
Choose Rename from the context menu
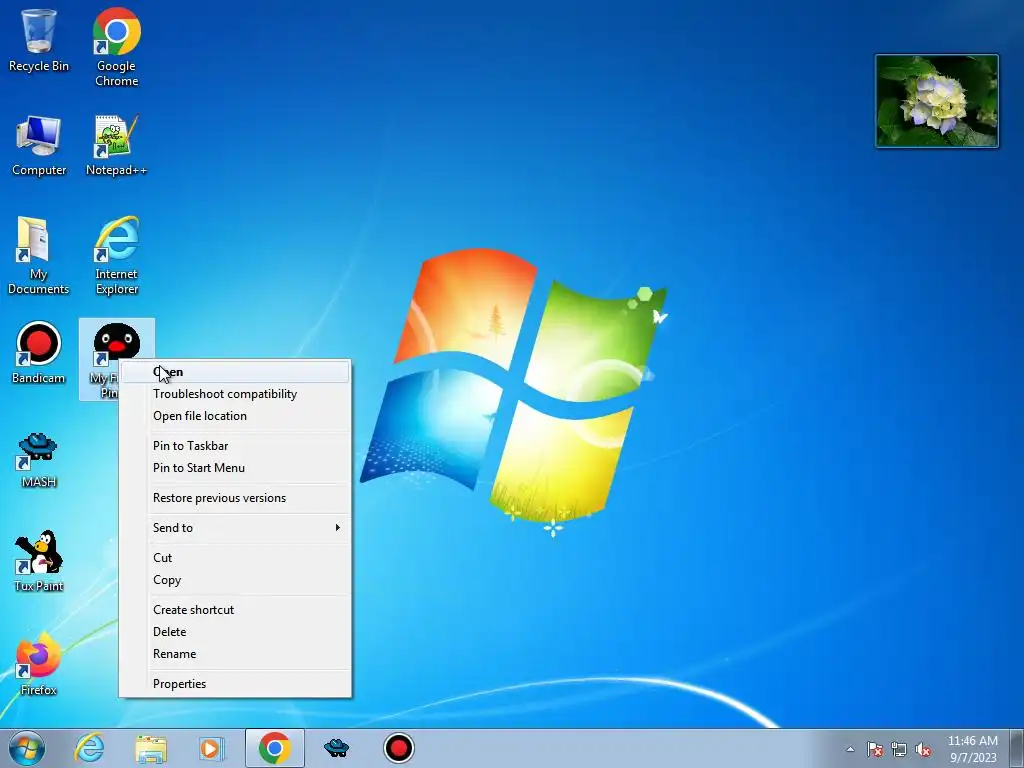[x=236, y=654]
